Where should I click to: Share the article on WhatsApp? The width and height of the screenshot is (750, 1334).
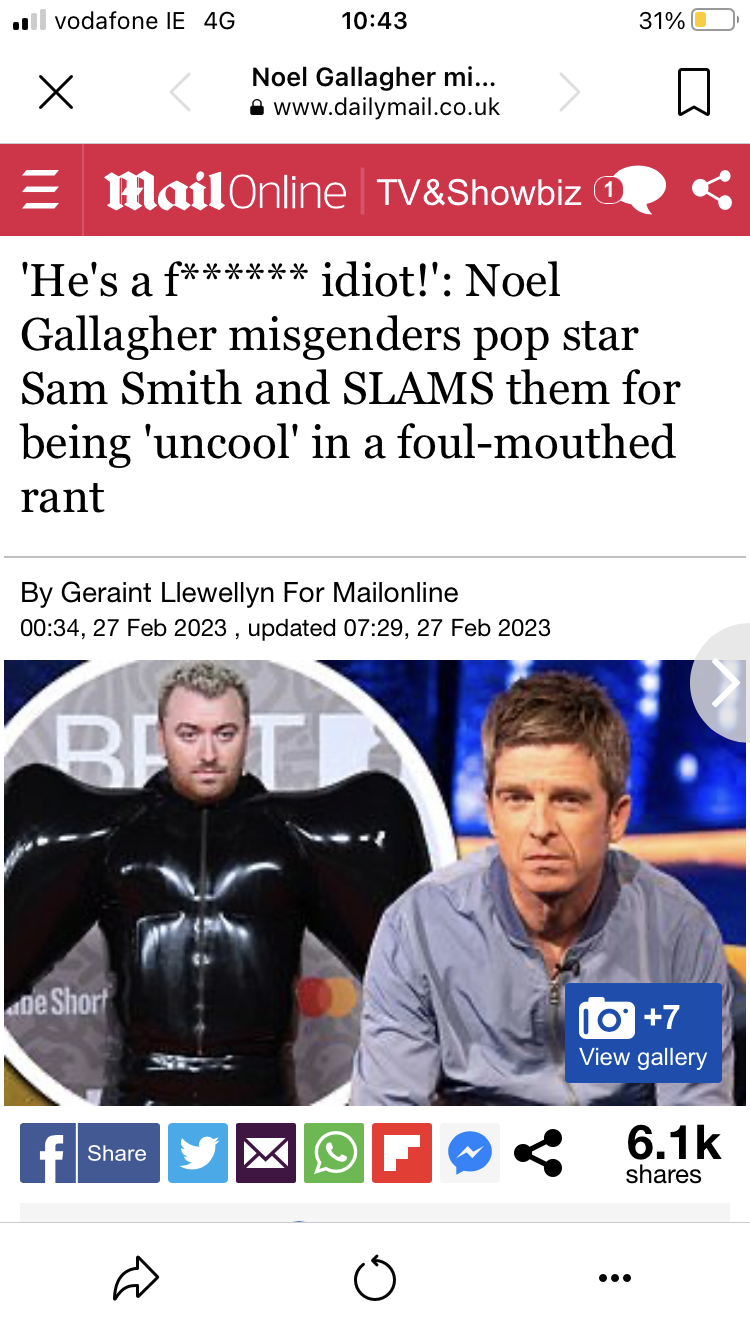click(x=334, y=1153)
